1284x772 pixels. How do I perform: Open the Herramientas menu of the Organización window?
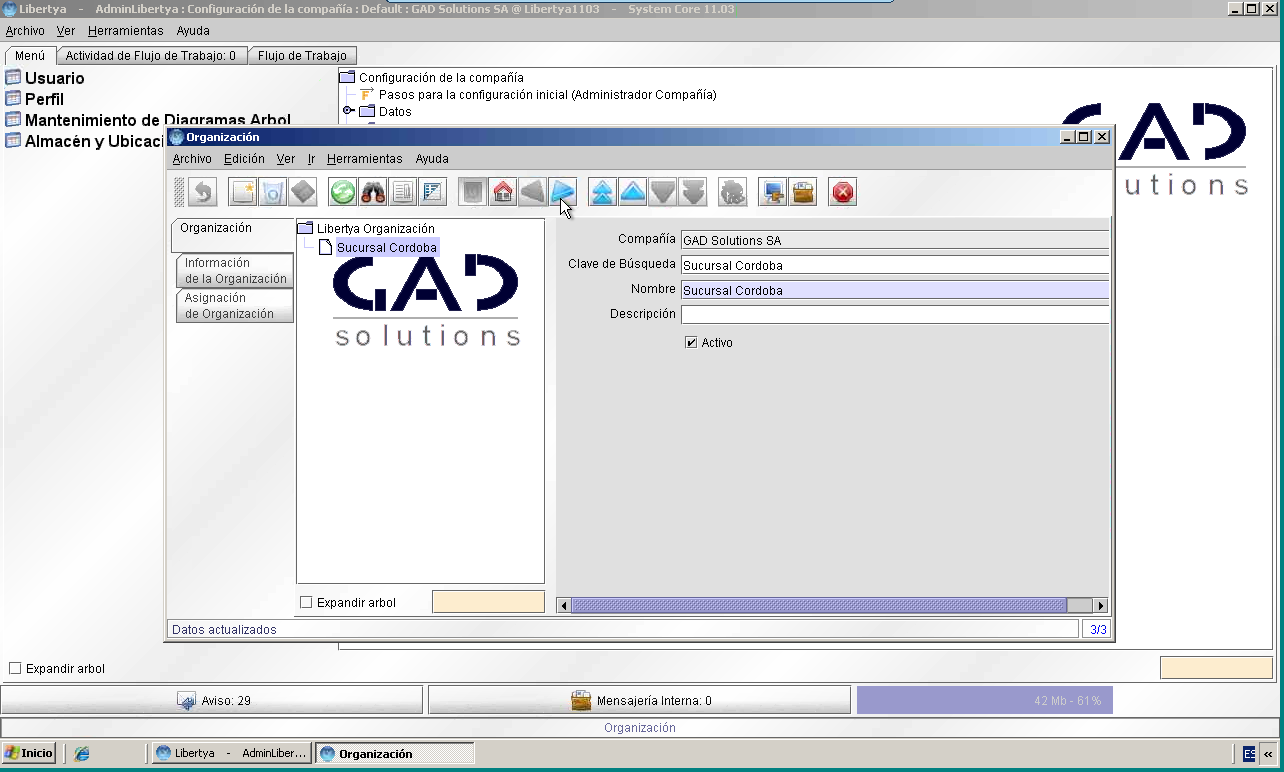pos(365,159)
